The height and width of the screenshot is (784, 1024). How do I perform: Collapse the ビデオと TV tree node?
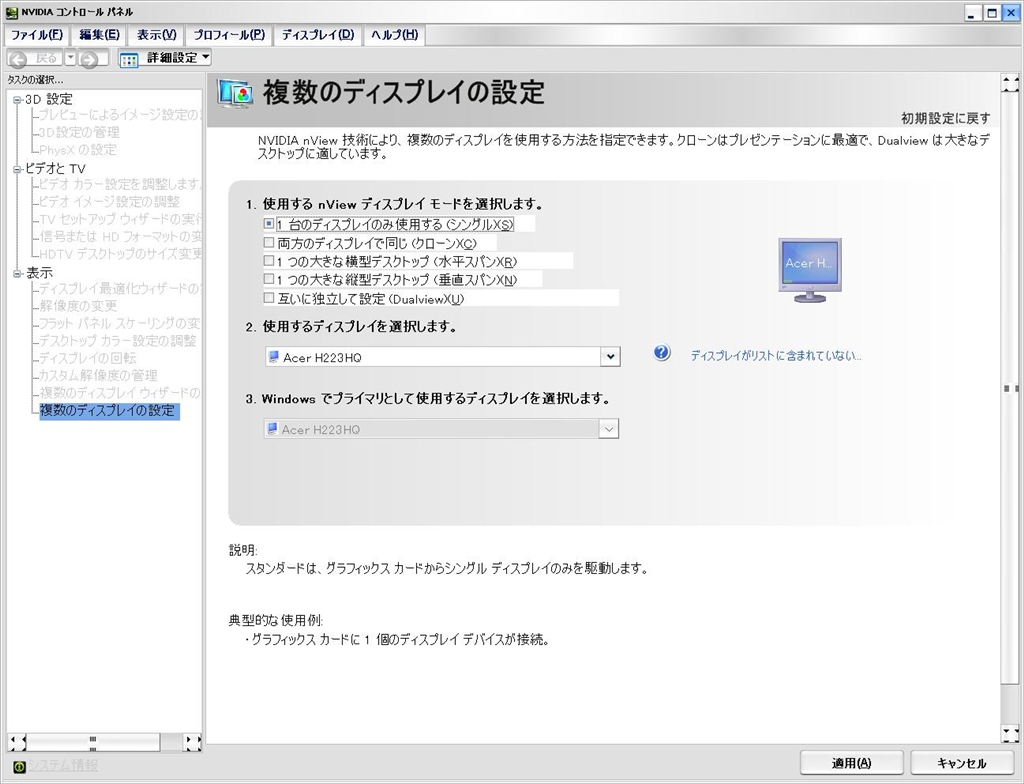[x=17, y=169]
